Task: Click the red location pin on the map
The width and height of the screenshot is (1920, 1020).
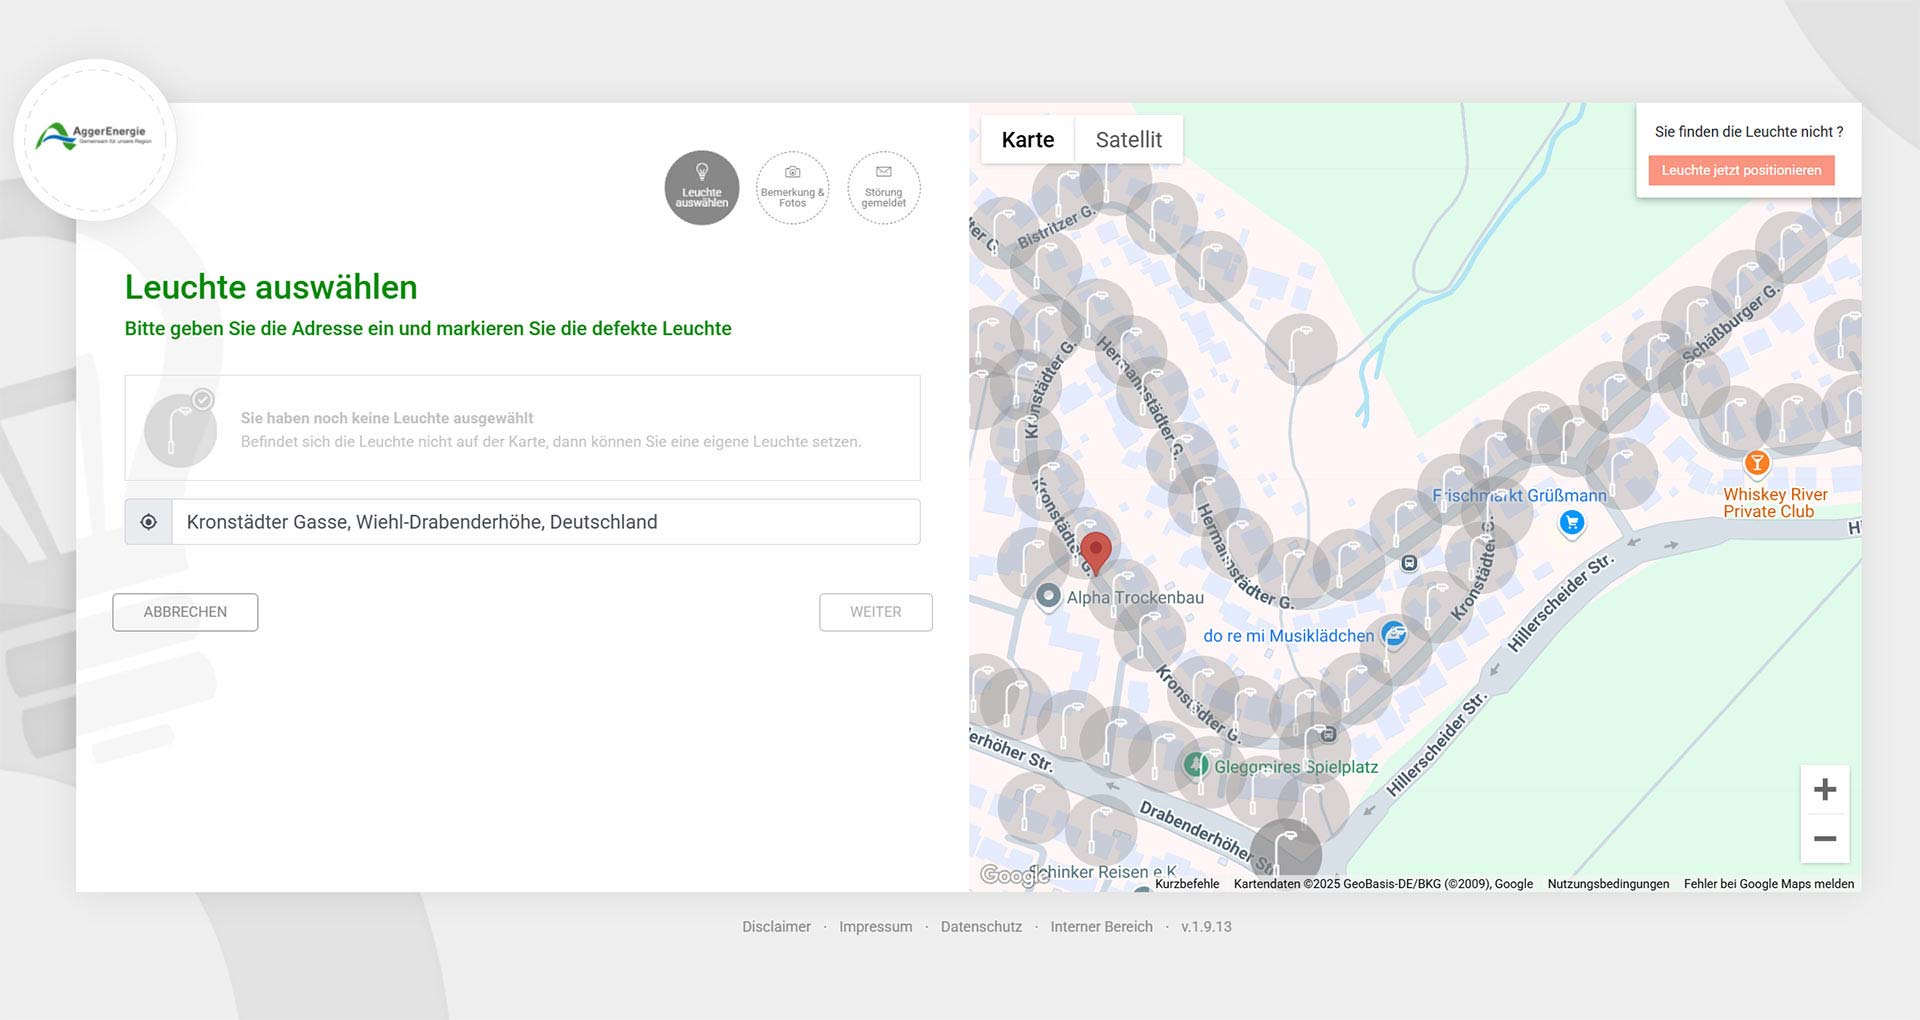Action: tap(1096, 554)
